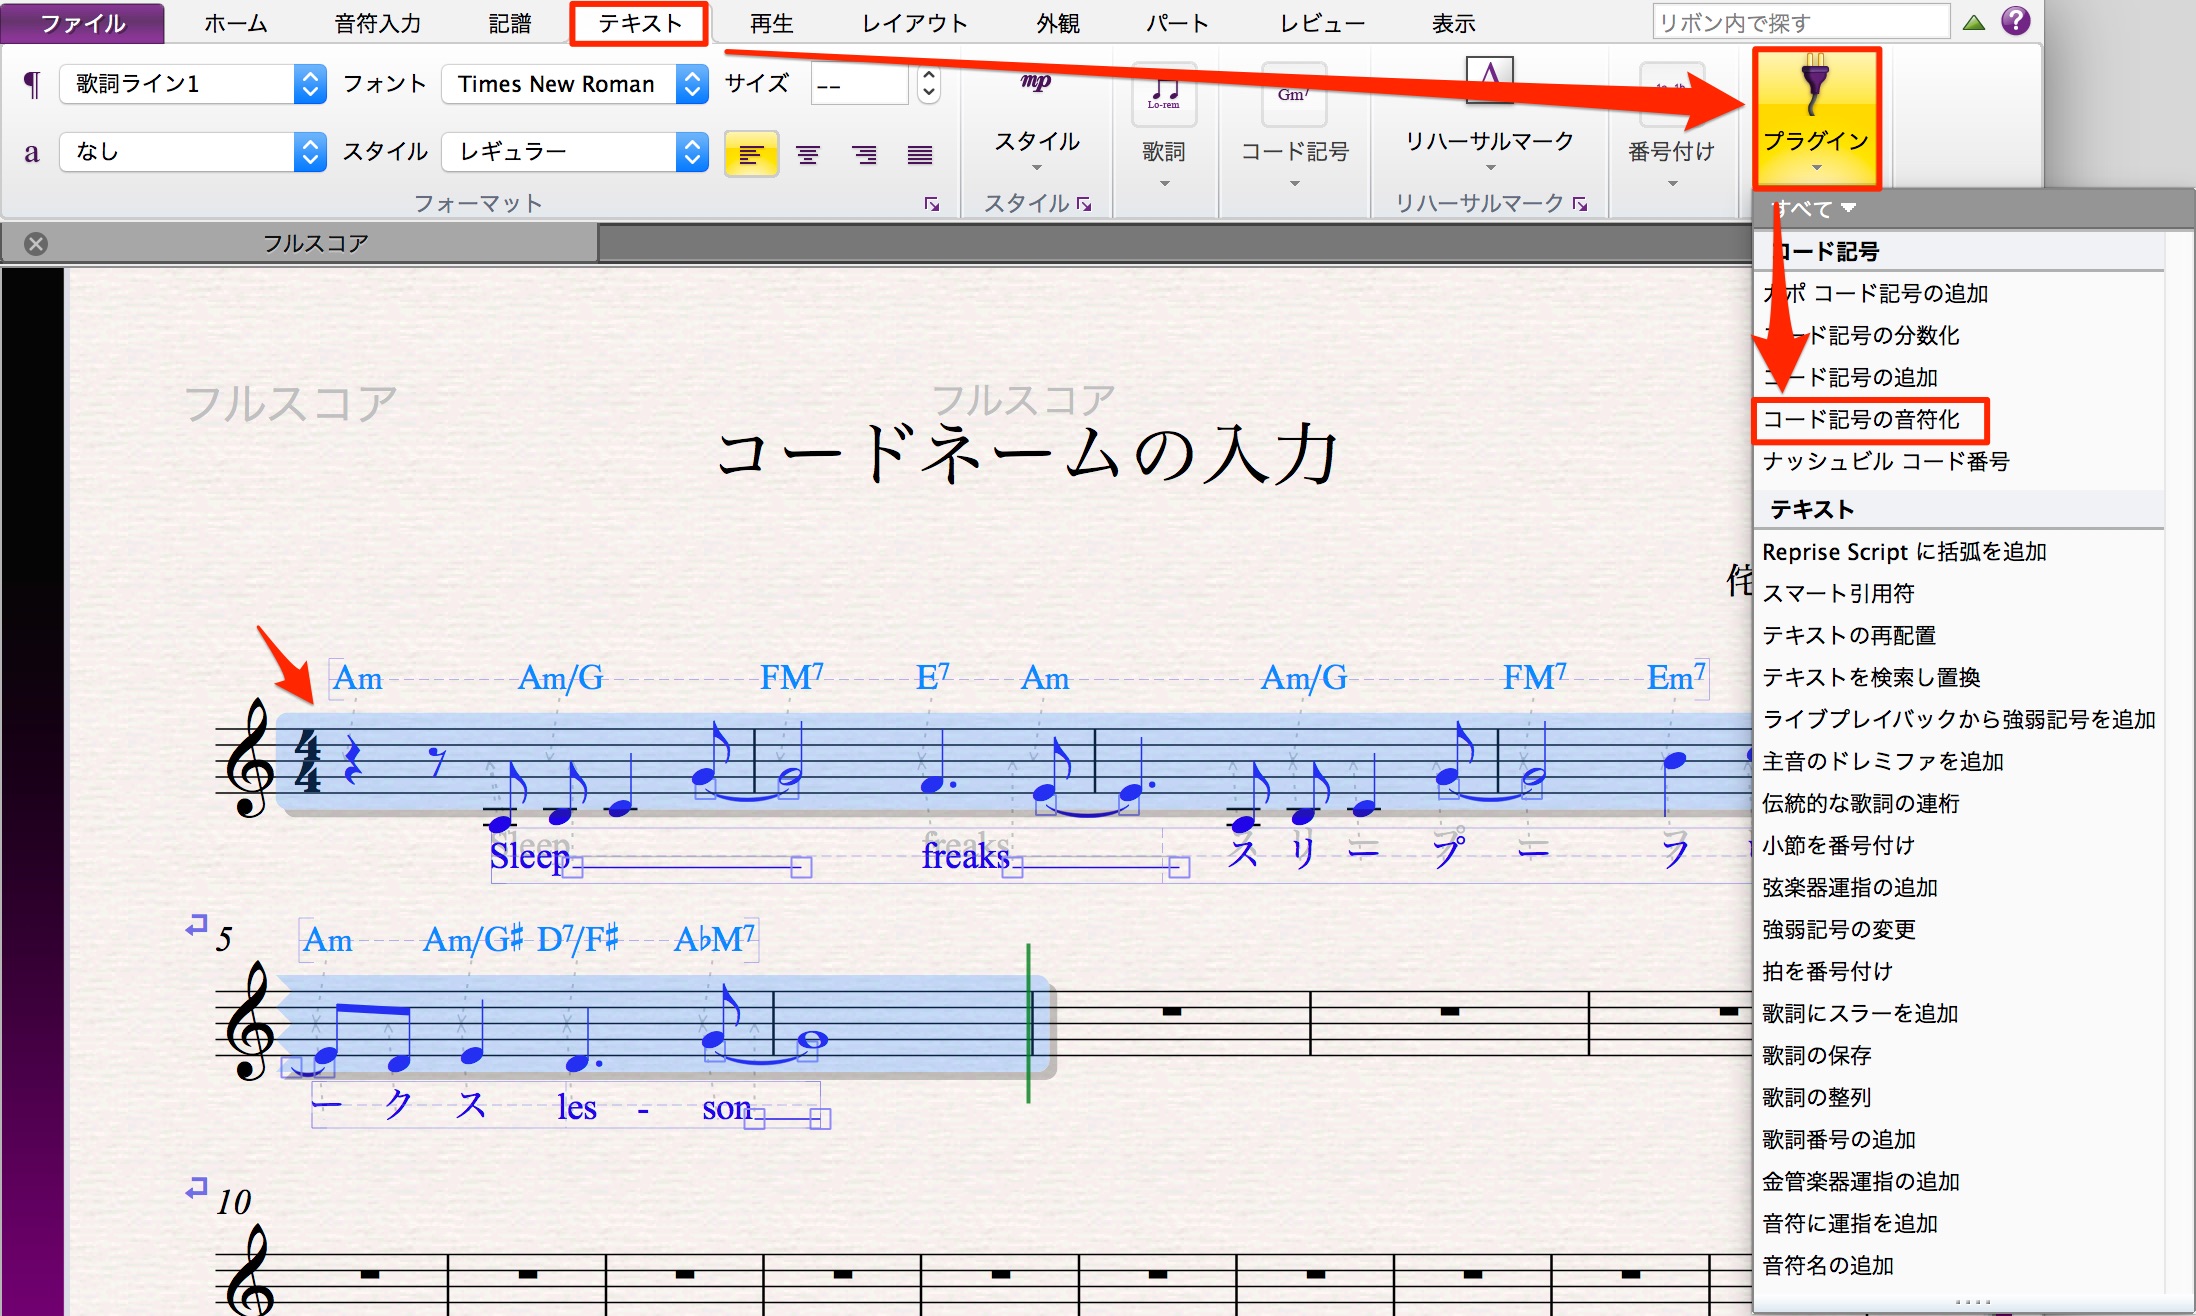The width and height of the screenshot is (2196, 1316).
Task: Click layout mark icon at bar 10
Action: pyautogui.click(x=196, y=1188)
